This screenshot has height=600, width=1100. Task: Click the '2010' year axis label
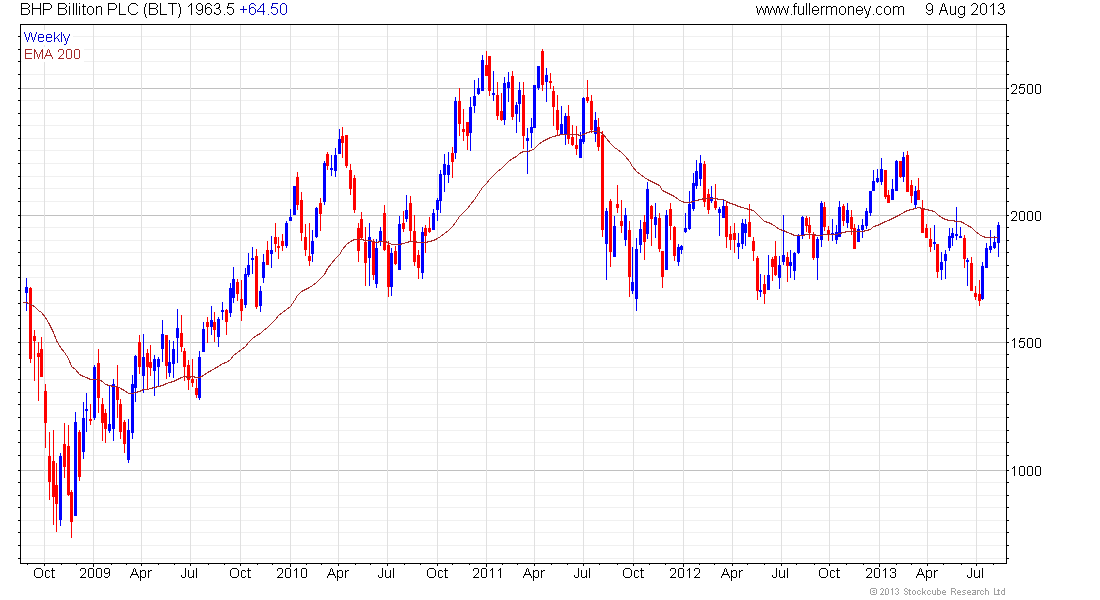(292, 573)
